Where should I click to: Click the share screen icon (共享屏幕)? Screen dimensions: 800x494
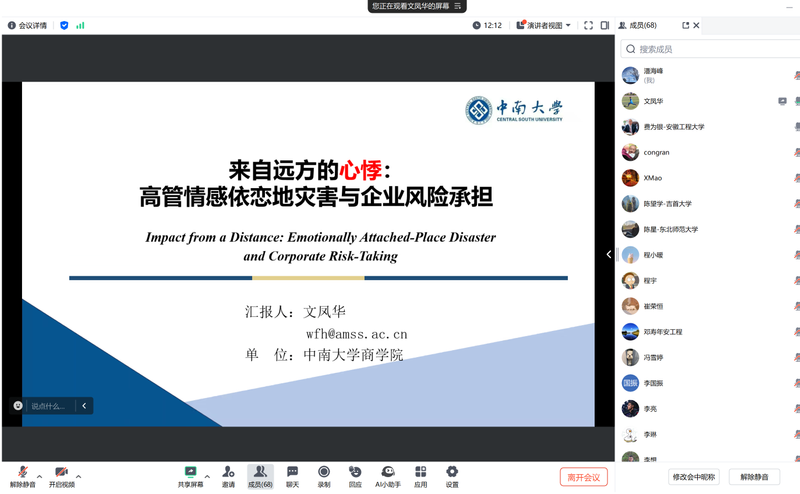point(190,474)
